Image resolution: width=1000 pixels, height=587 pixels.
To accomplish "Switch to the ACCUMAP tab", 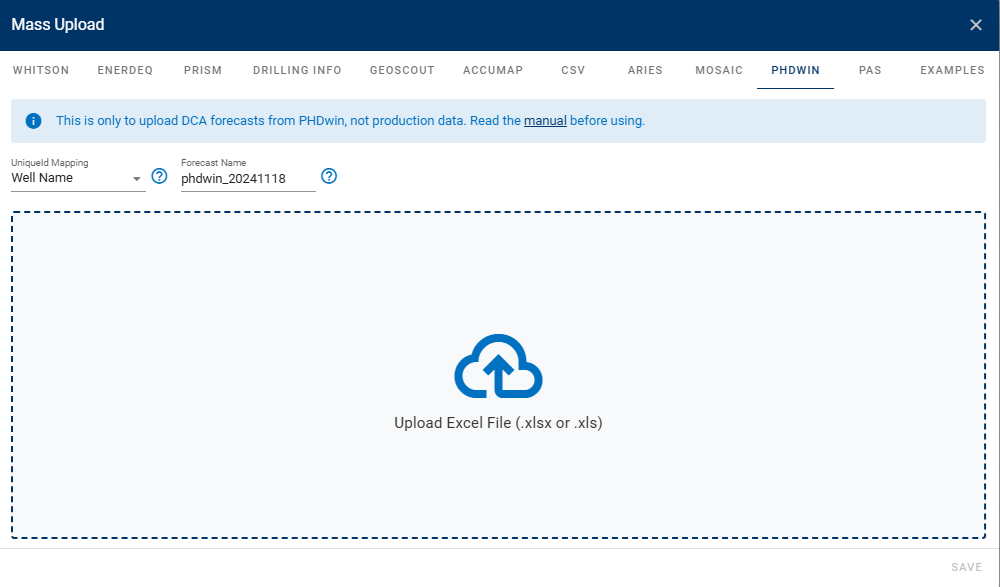I will (493, 70).
